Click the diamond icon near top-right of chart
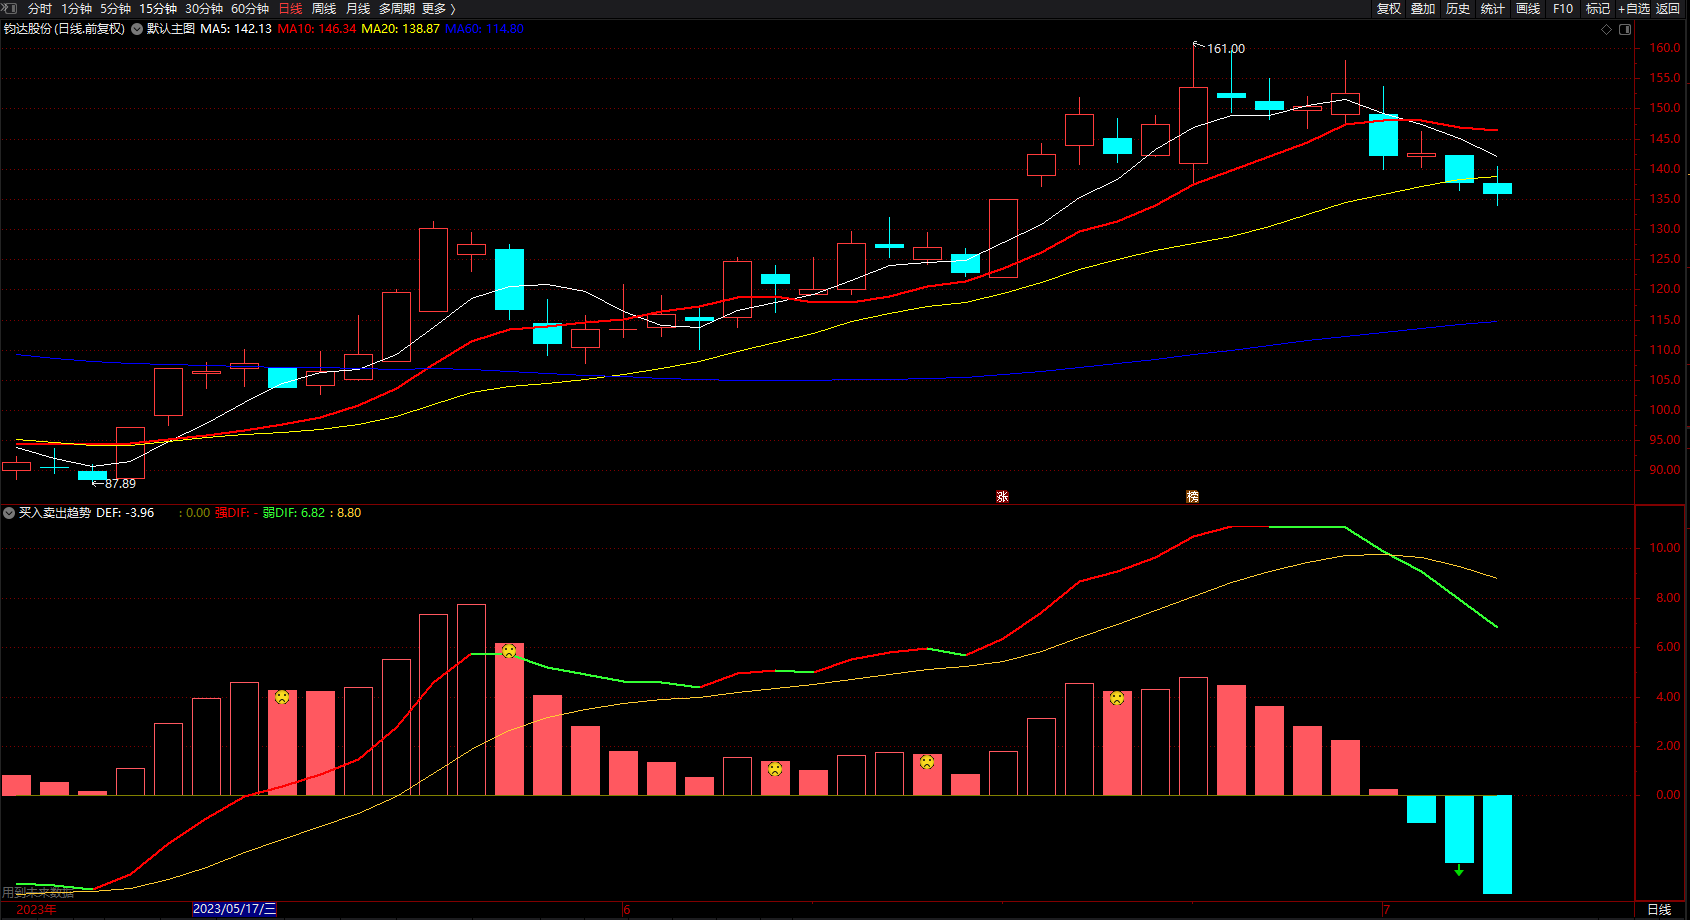 pyautogui.click(x=1607, y=29)
